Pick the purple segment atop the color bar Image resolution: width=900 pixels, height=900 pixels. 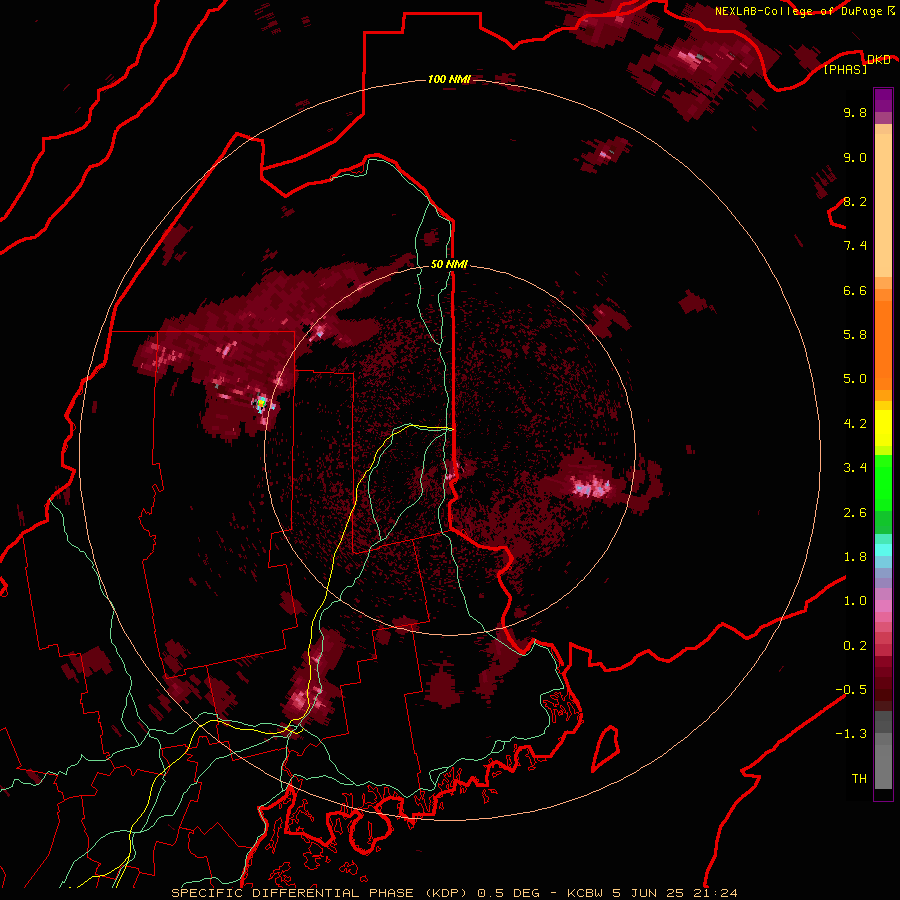pos(883,100)
